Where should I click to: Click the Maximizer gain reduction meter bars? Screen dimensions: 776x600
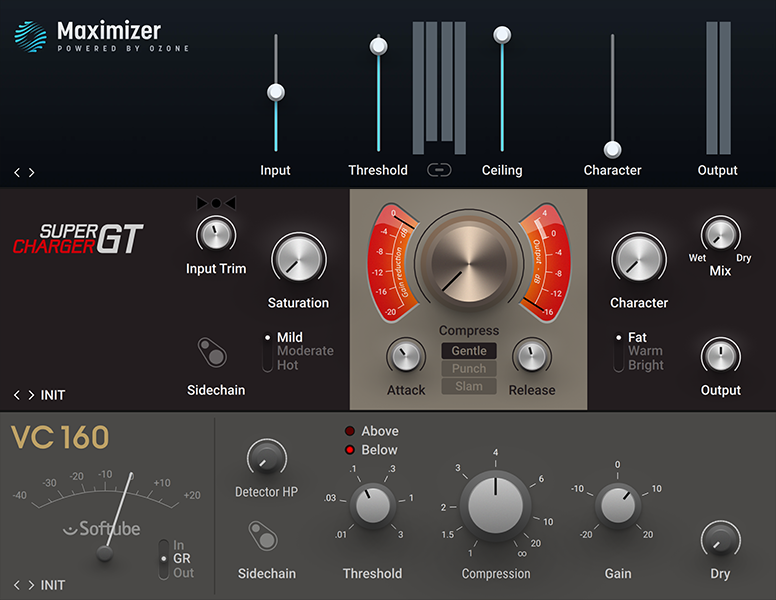(x=439, y=88)
